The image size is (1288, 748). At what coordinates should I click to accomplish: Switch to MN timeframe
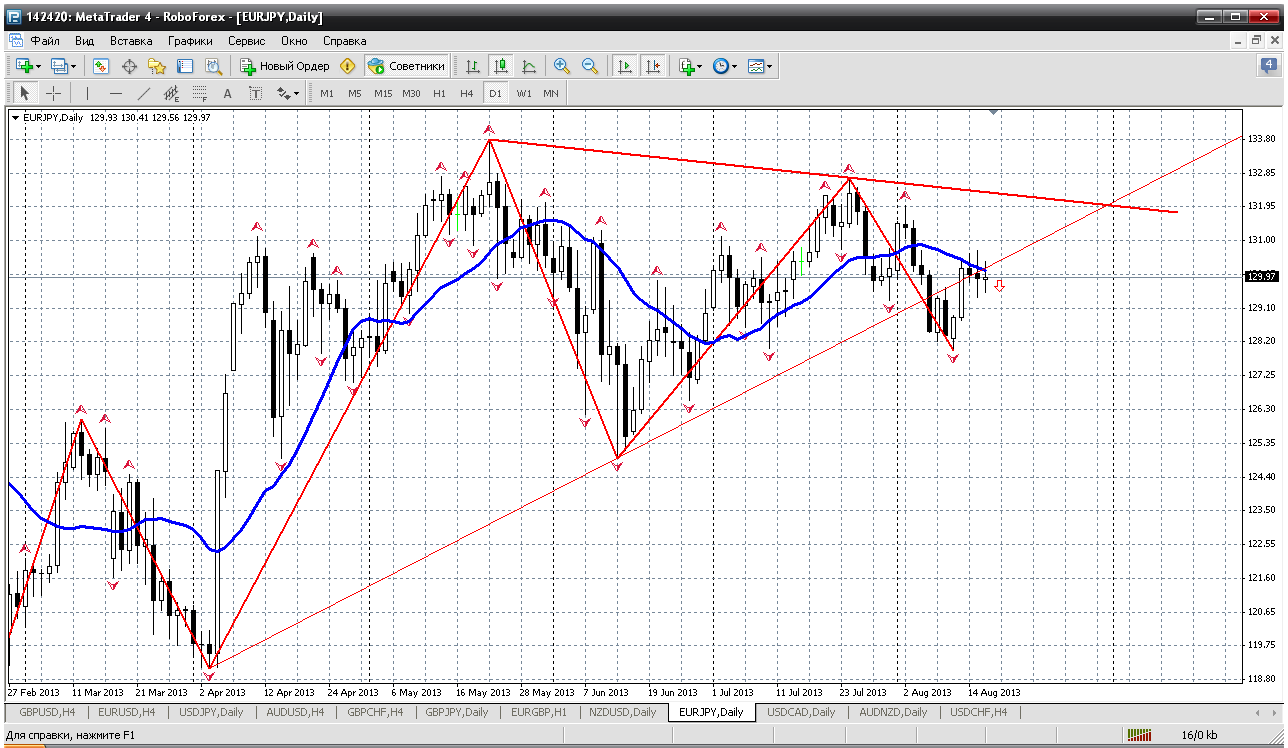coord(551,93)
